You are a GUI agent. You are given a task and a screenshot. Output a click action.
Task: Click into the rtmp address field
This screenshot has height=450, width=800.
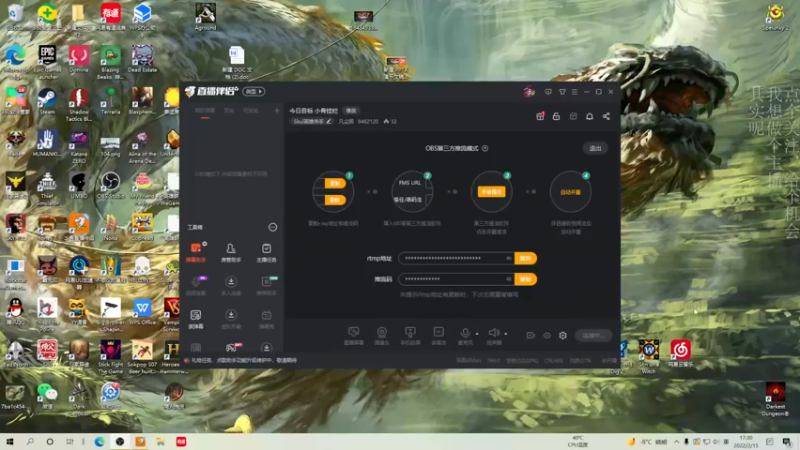pyautogui.click(x=456, y=258)
